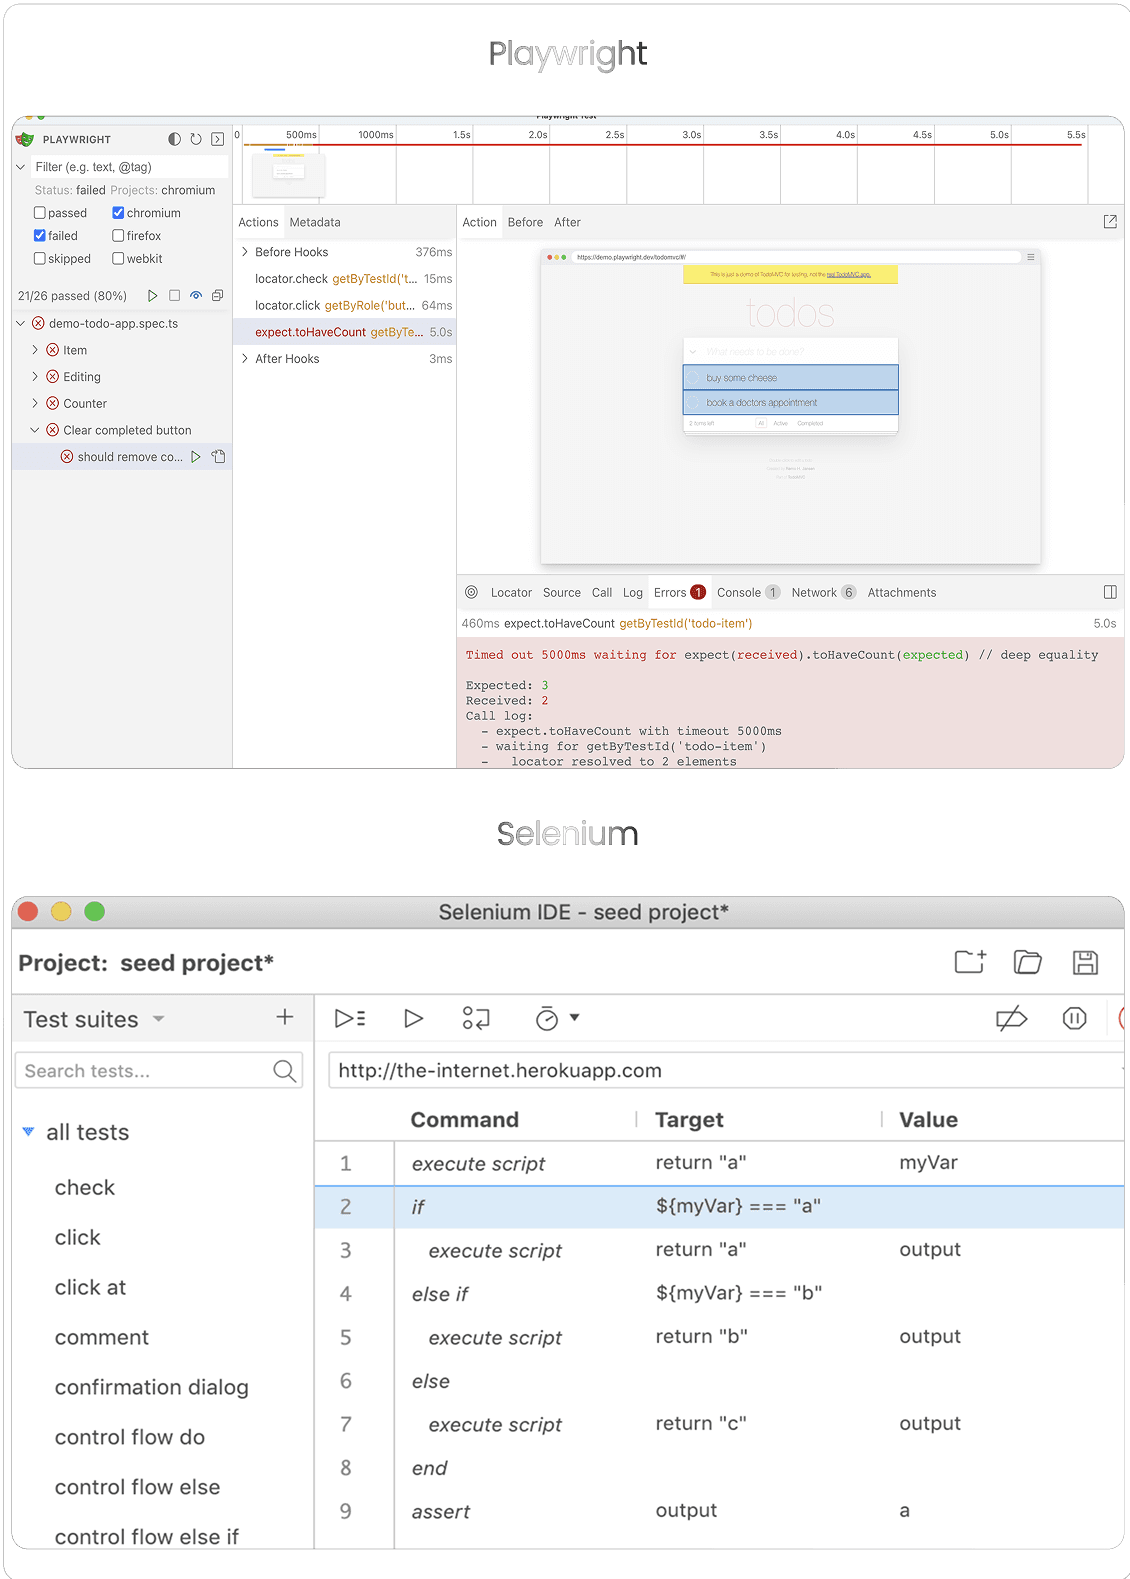Open source for 'should remove co...' test

tap(218, 457)
